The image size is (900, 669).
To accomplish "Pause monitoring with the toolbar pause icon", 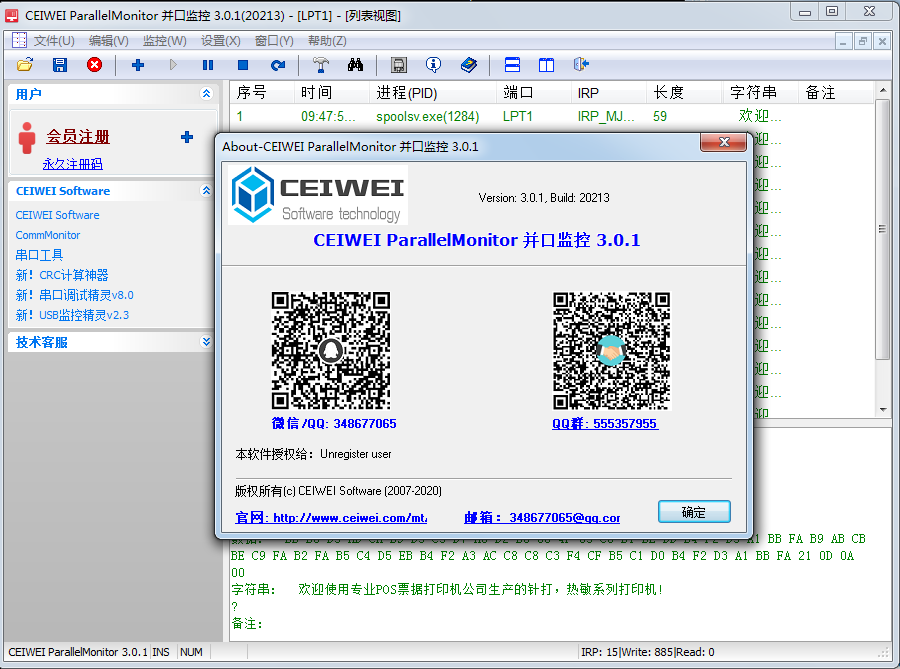I will 208,65.
